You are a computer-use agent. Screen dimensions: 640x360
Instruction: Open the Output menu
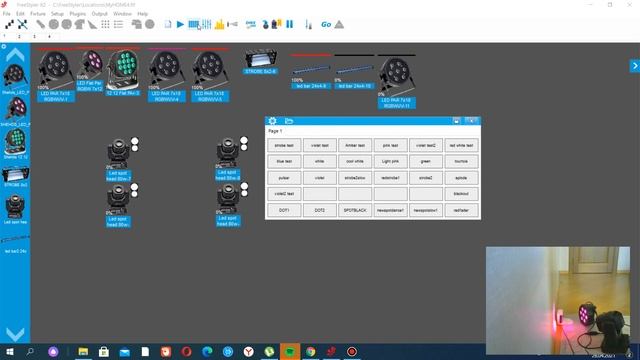click(x=100, y=14)
